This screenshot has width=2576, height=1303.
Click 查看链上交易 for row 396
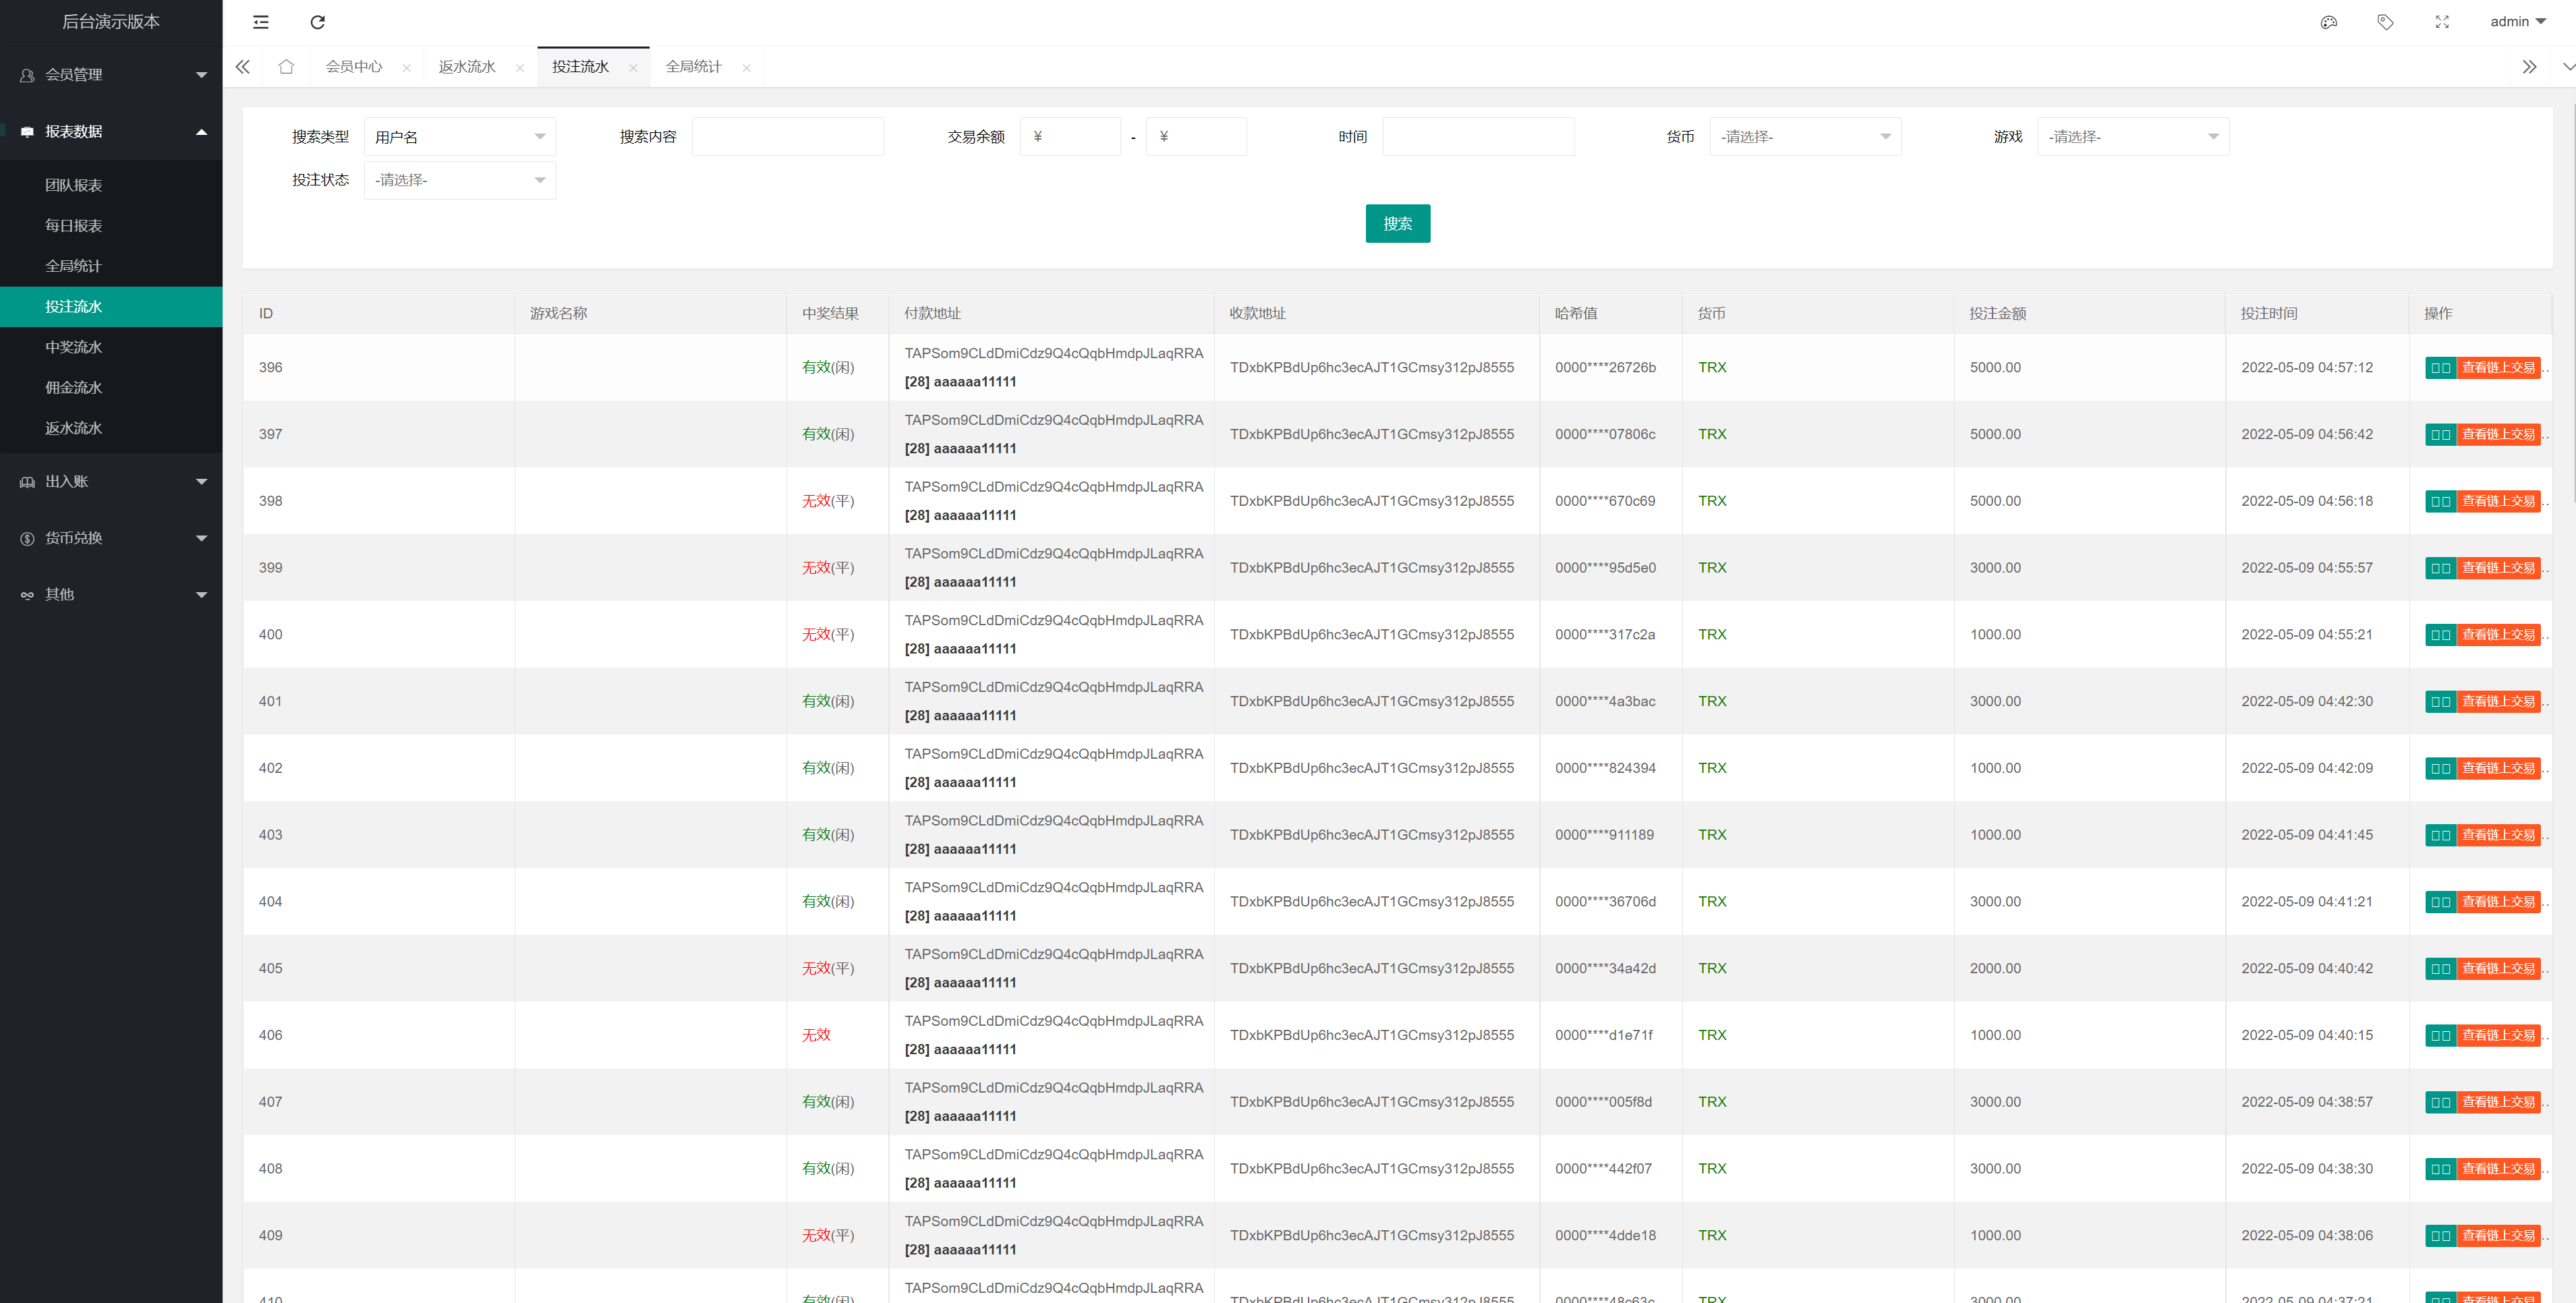click(x=2497, y=368)
